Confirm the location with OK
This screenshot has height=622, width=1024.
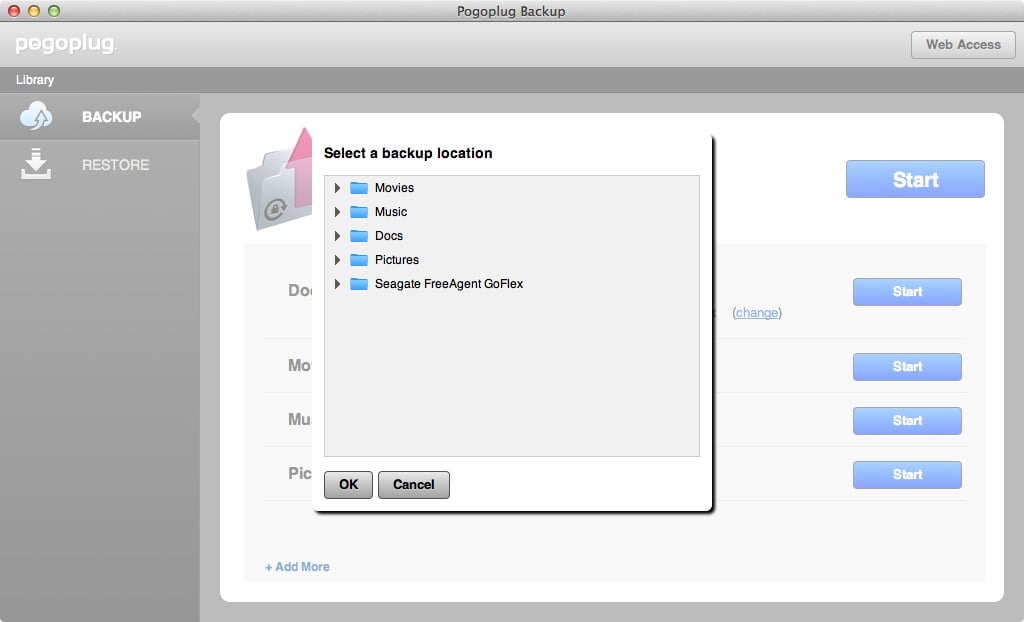point(348,485)
